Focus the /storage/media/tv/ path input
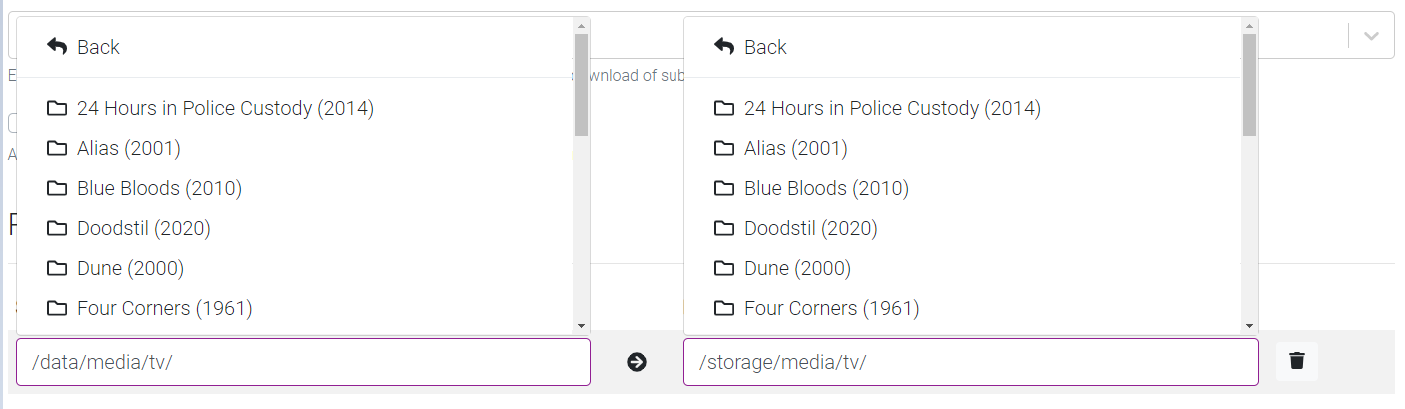Image resolution: width=1405 pixels, height=409 pixels. click(x=970, y=362)
